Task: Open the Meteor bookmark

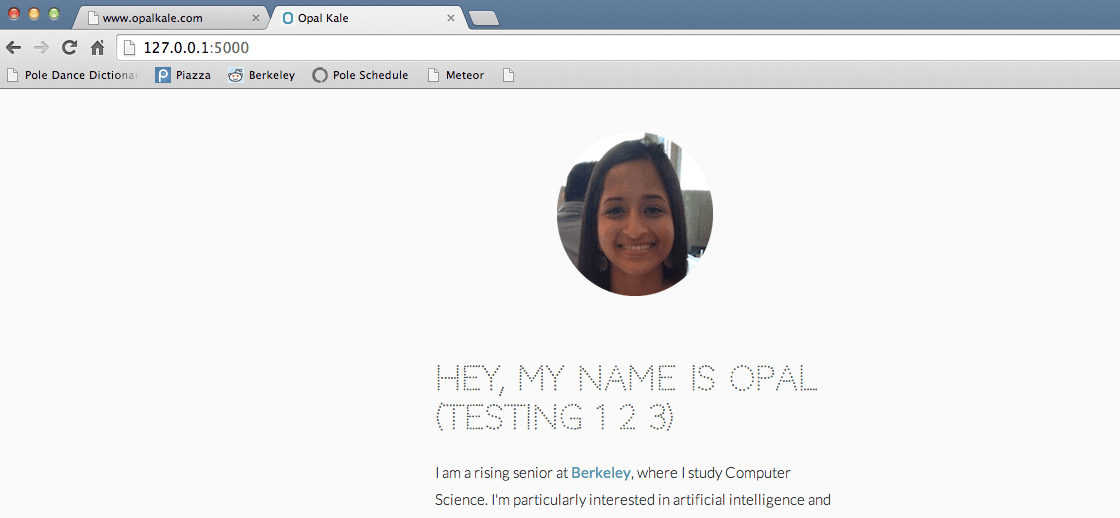Action: (x=456, y=75)
